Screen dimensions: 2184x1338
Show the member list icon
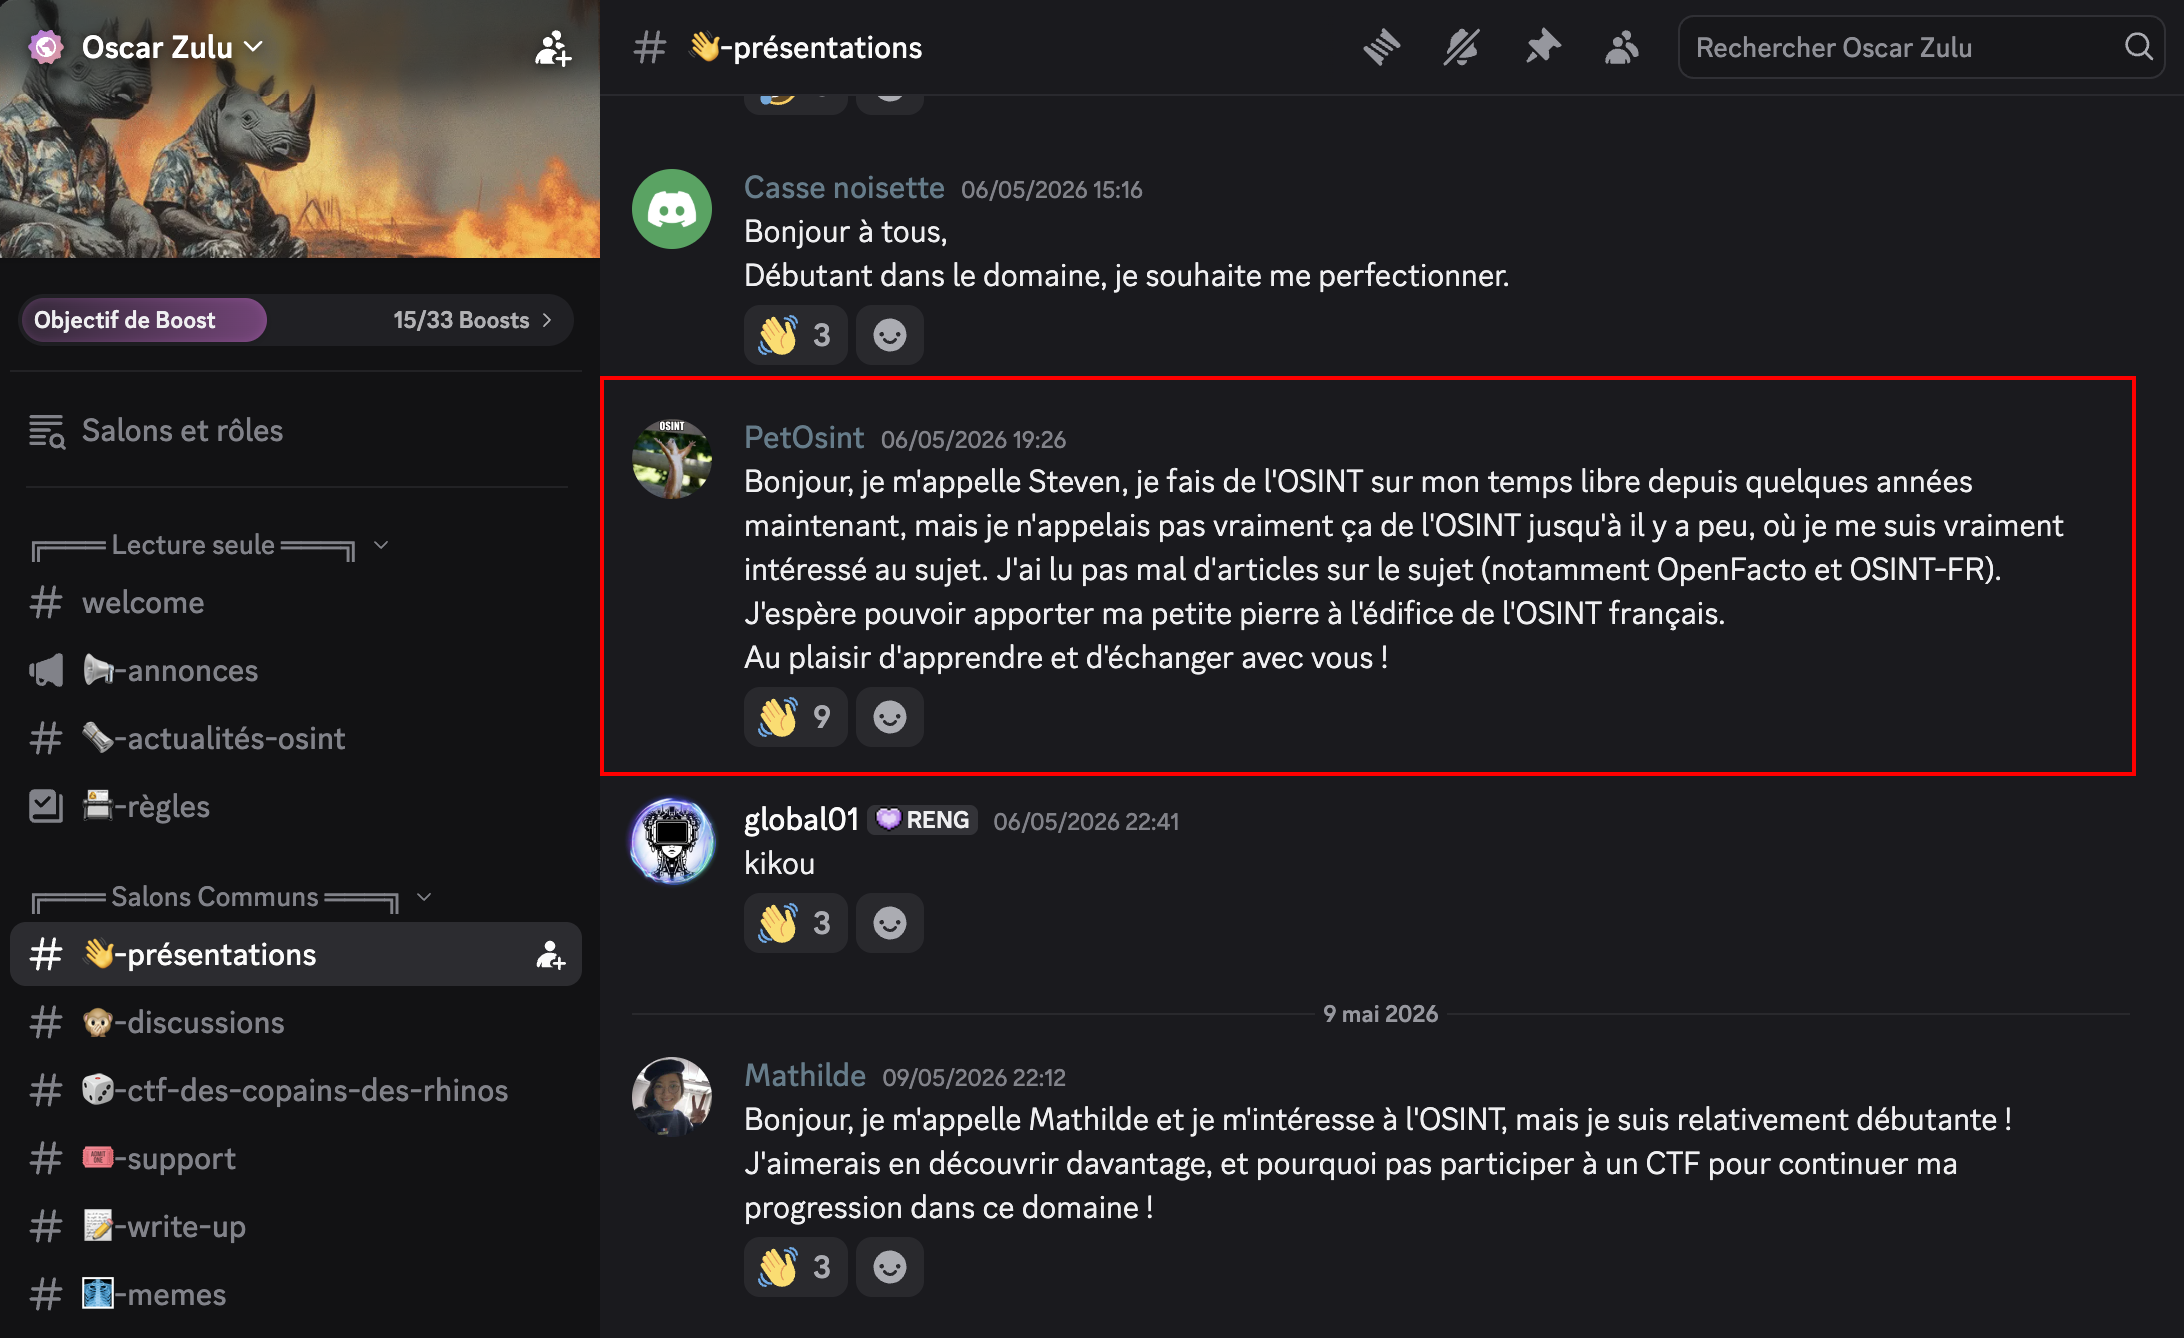click(x=1621, y=47)
